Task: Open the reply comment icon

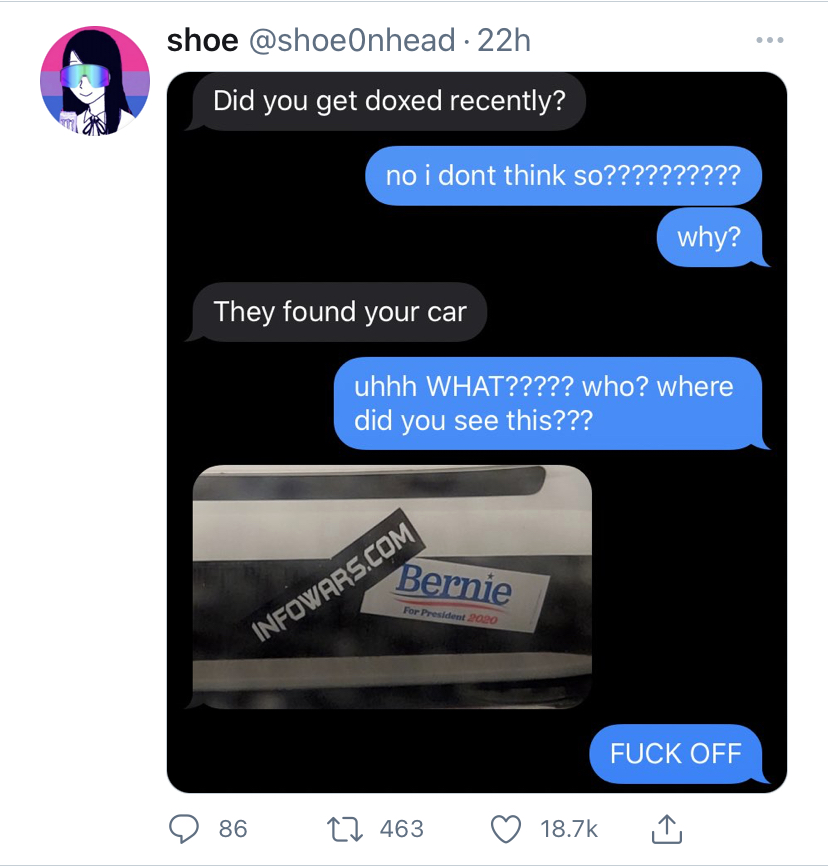Action: (183, 829)
